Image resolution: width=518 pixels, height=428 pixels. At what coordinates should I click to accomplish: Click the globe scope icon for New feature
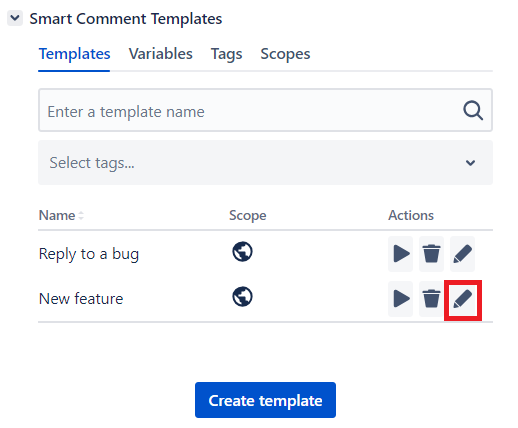(242, 297)
